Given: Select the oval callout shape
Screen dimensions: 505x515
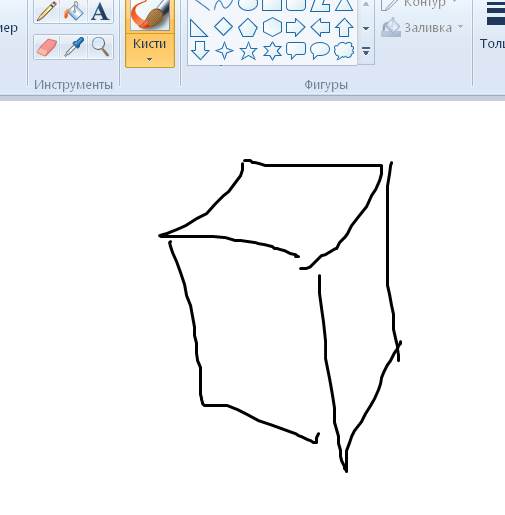Looking at the screenshot, I should (320, 51).
